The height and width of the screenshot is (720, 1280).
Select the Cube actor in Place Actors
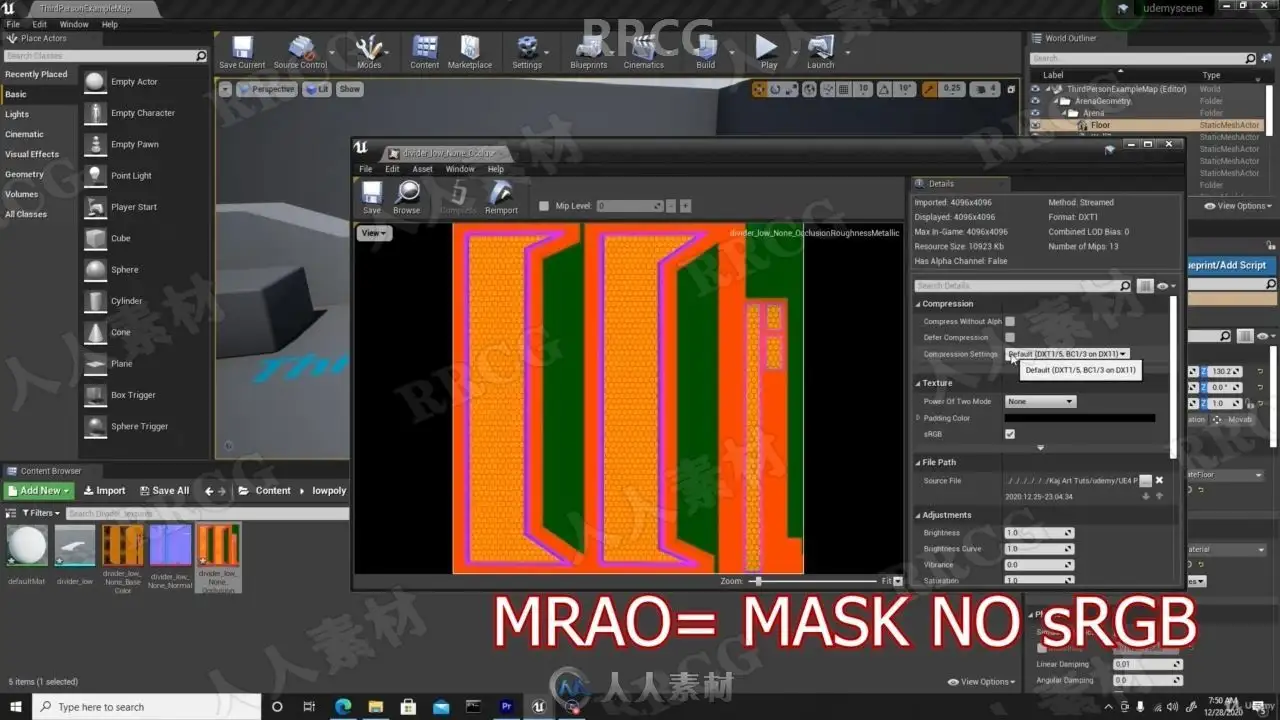pos(121,238)
